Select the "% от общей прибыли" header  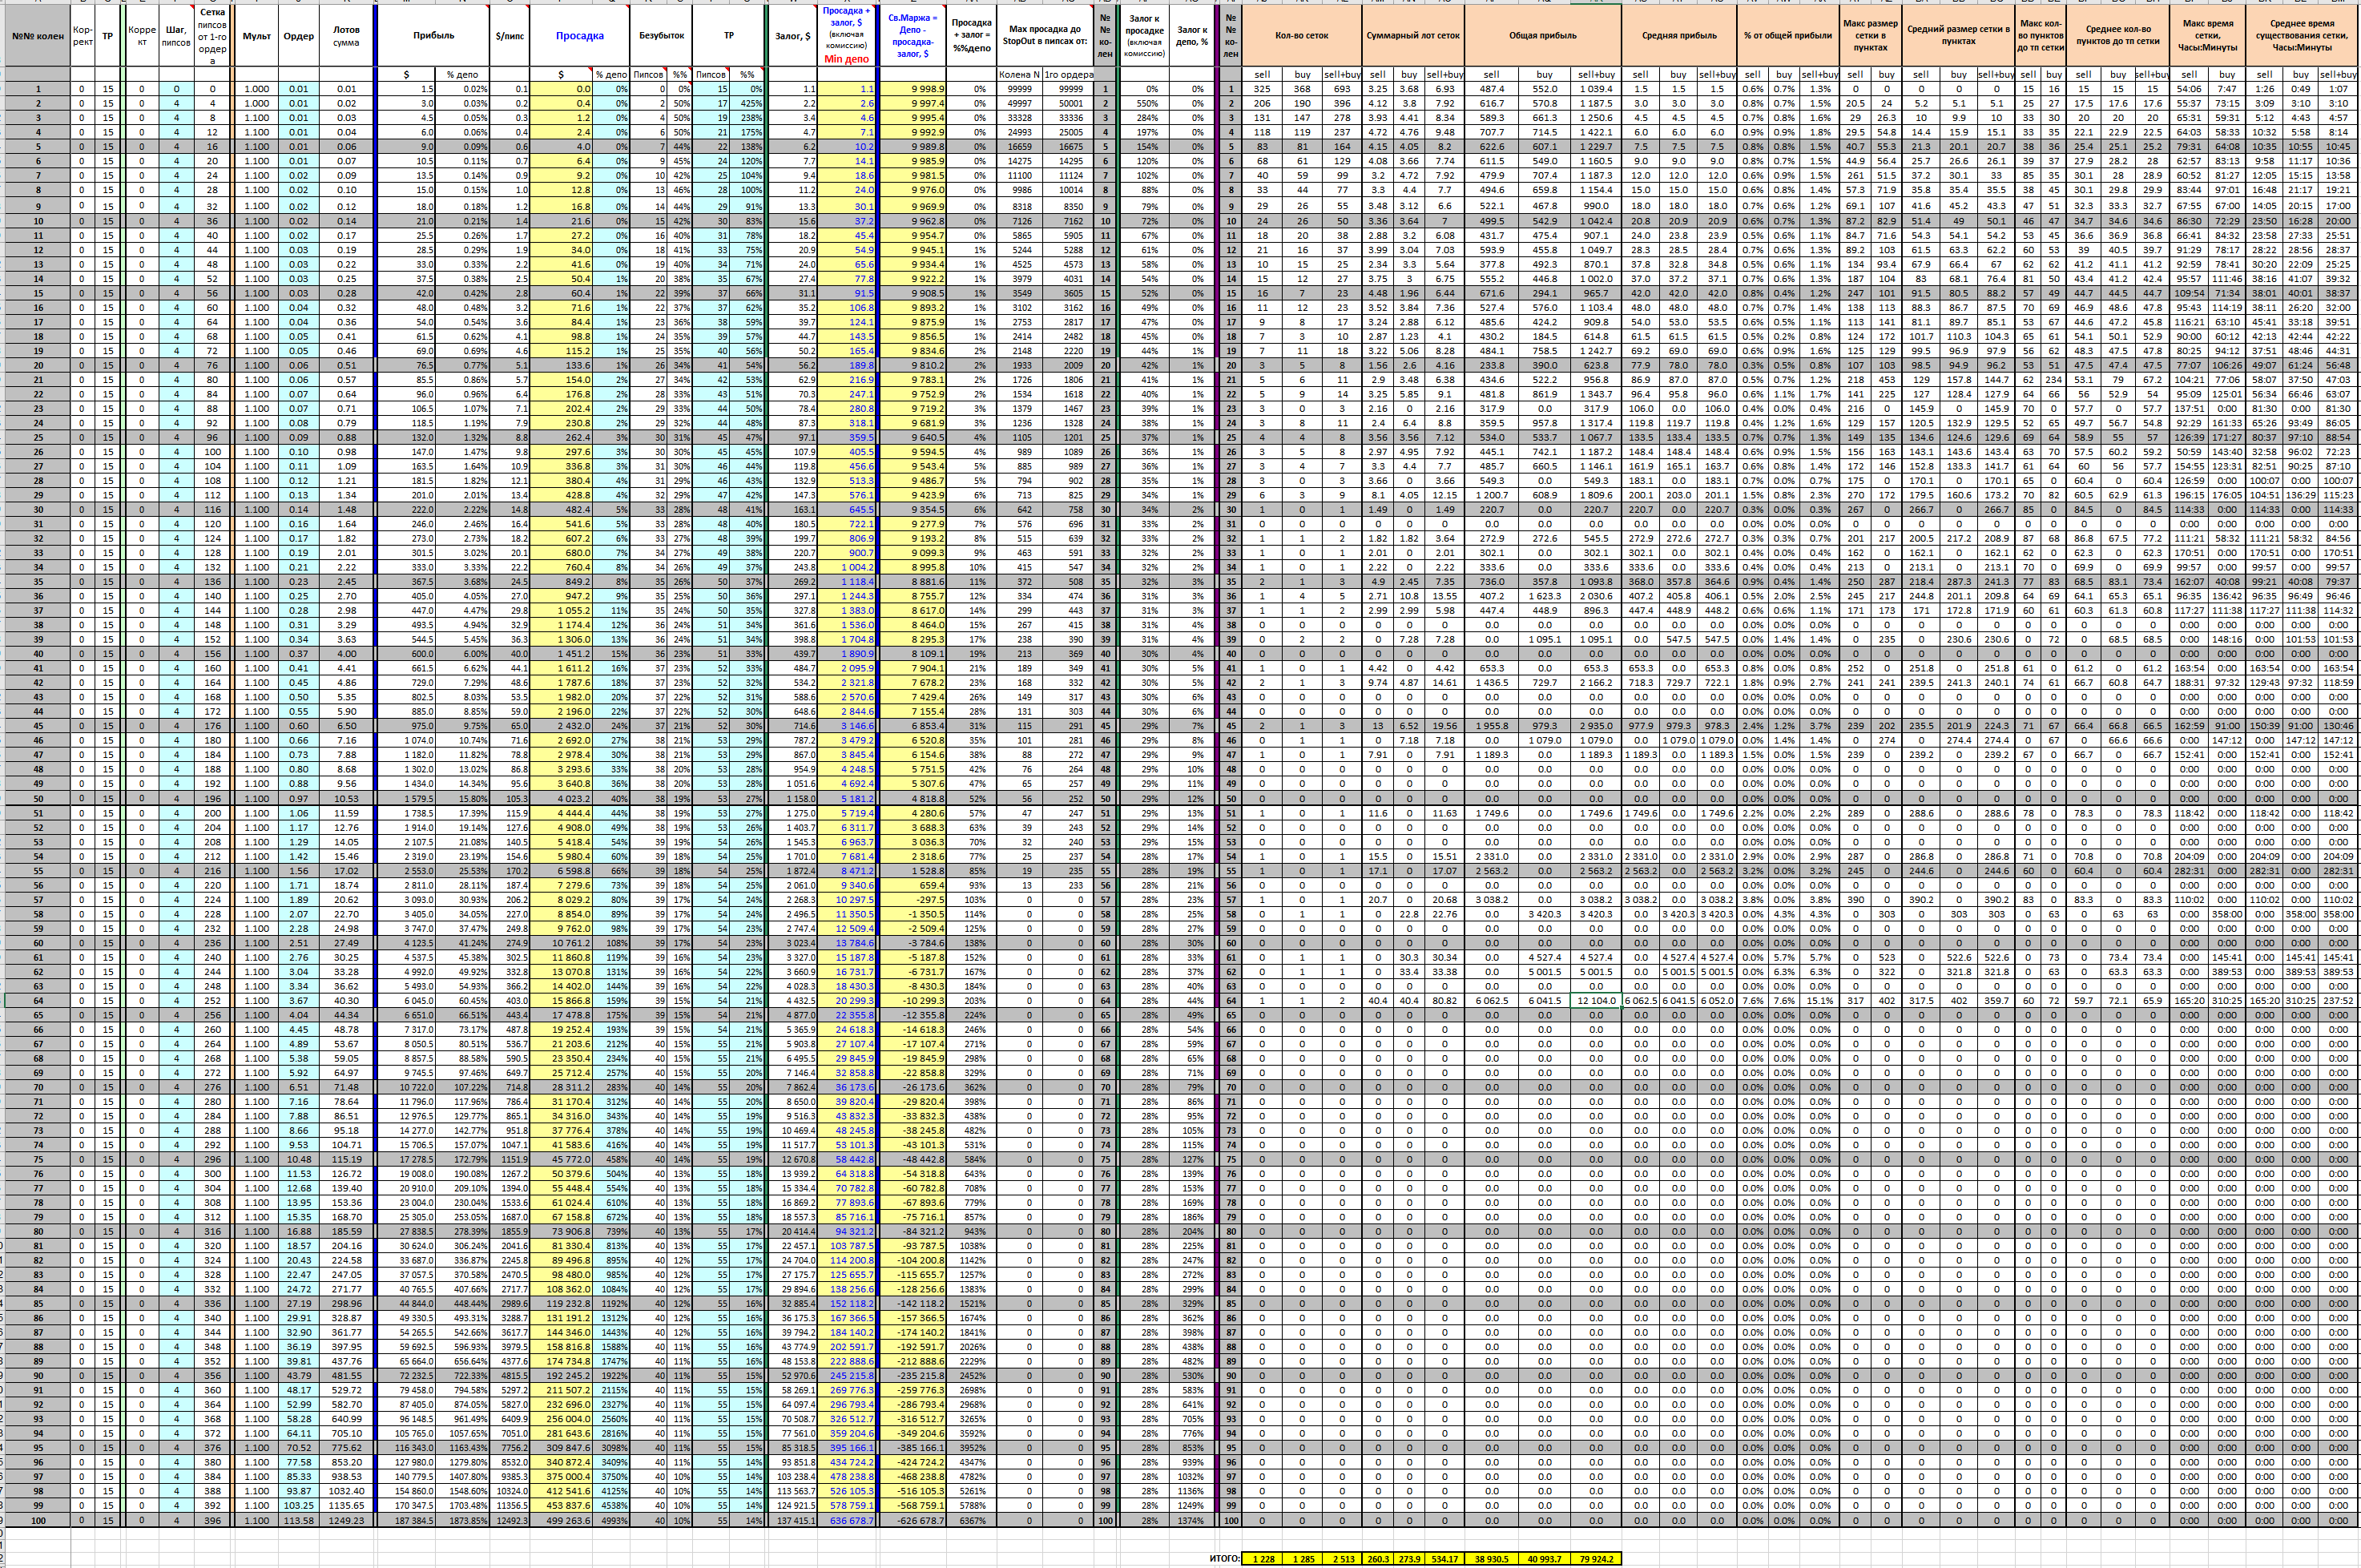(x=1788, y=36)
